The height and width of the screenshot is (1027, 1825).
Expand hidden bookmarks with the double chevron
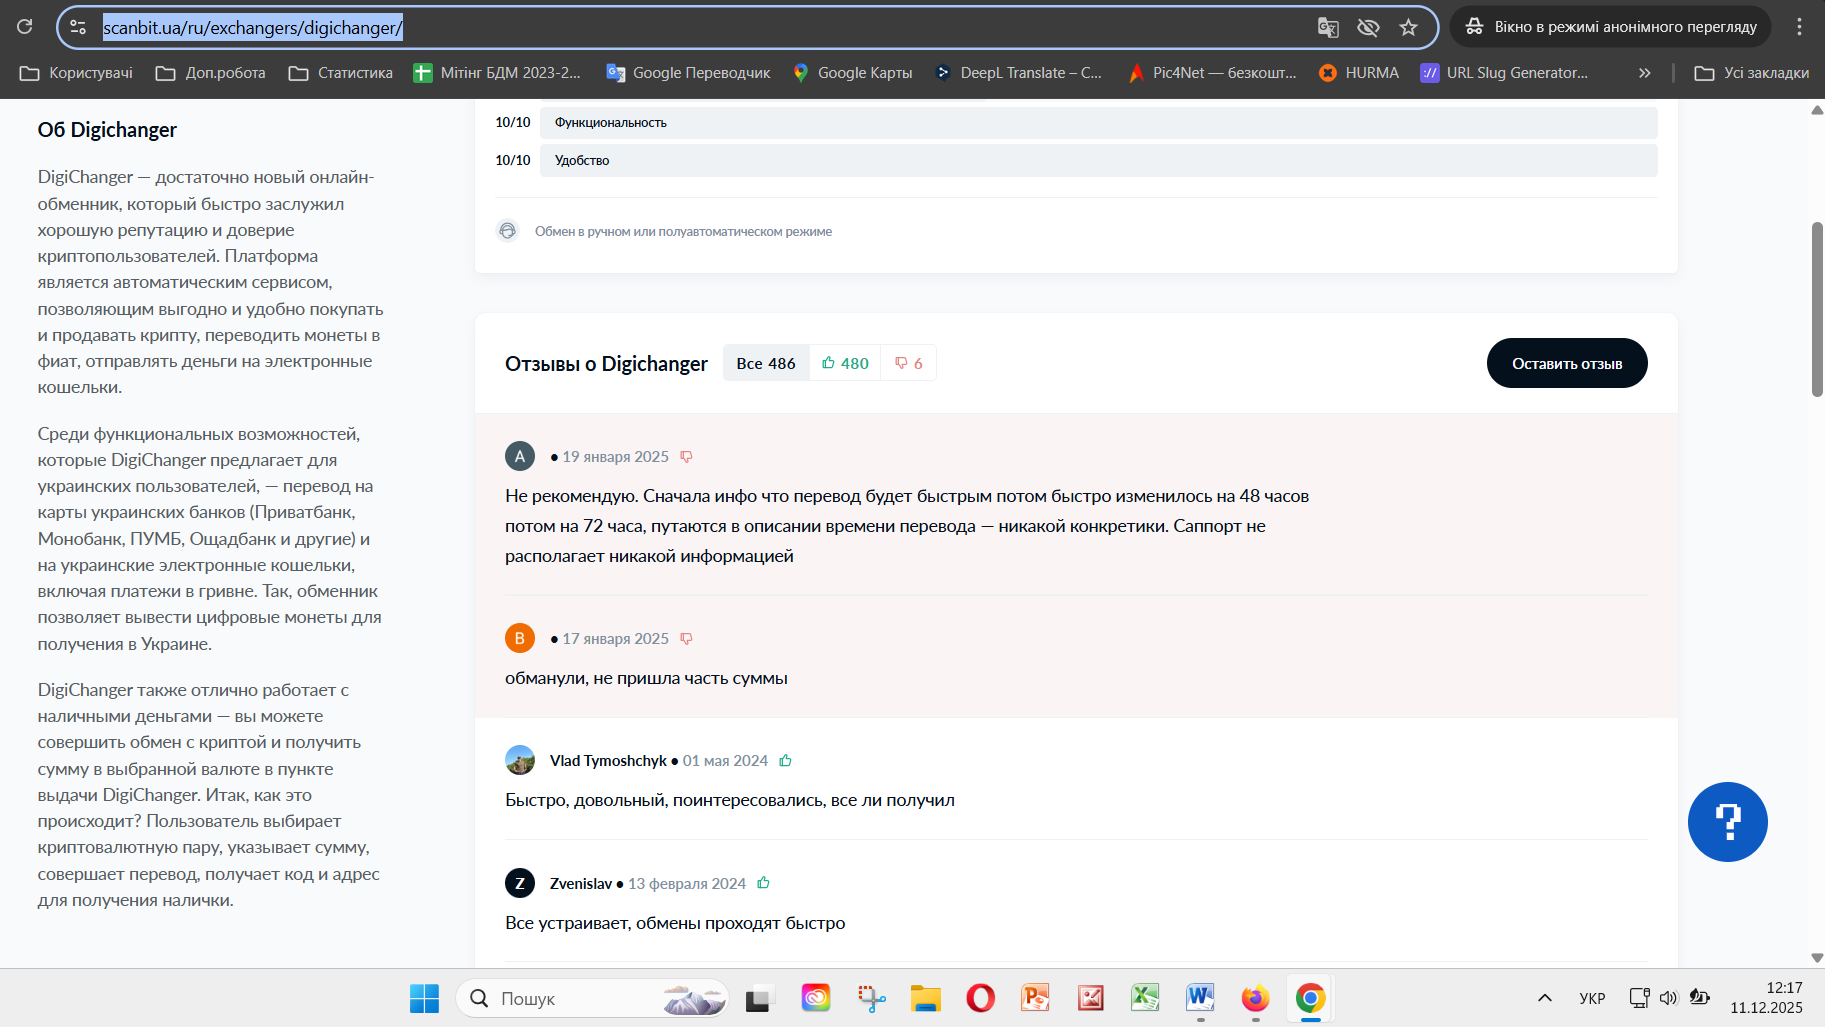tap(1644, 73)
